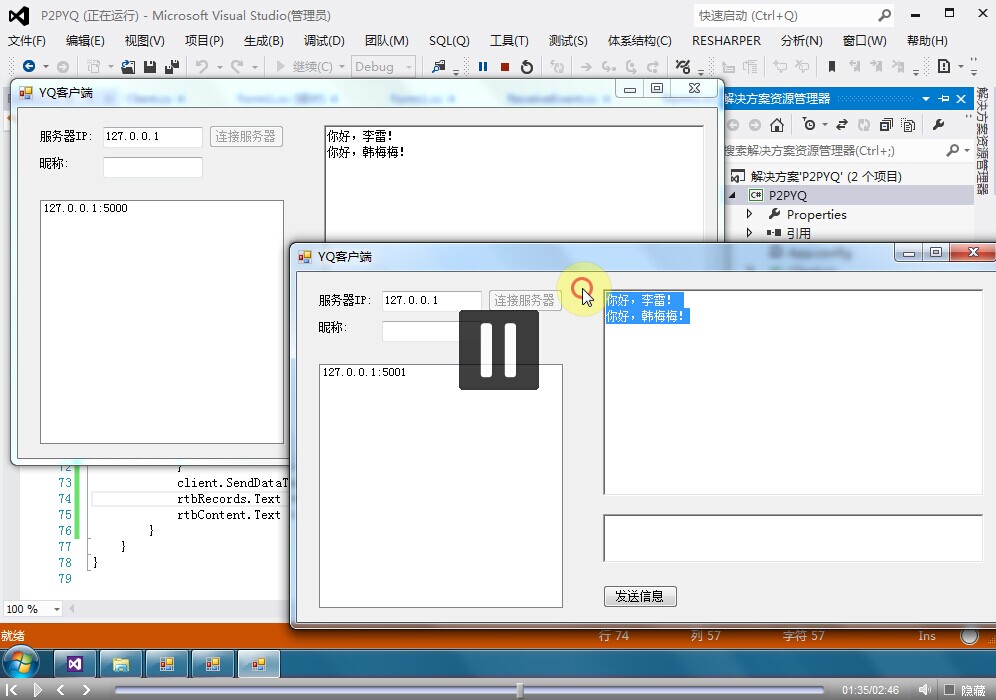Click the 昵称 input field in front window
This screenshot has width=996, height=700.
click(x=420, y=331)
